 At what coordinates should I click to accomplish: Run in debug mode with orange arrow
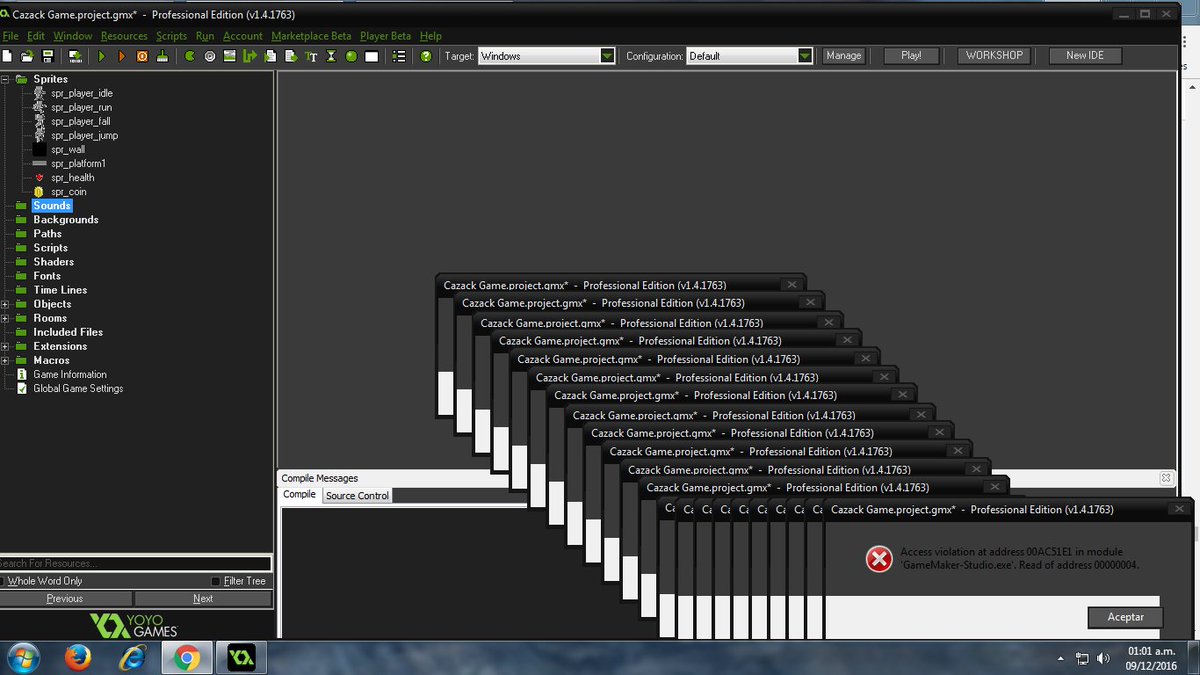point(121,56)
